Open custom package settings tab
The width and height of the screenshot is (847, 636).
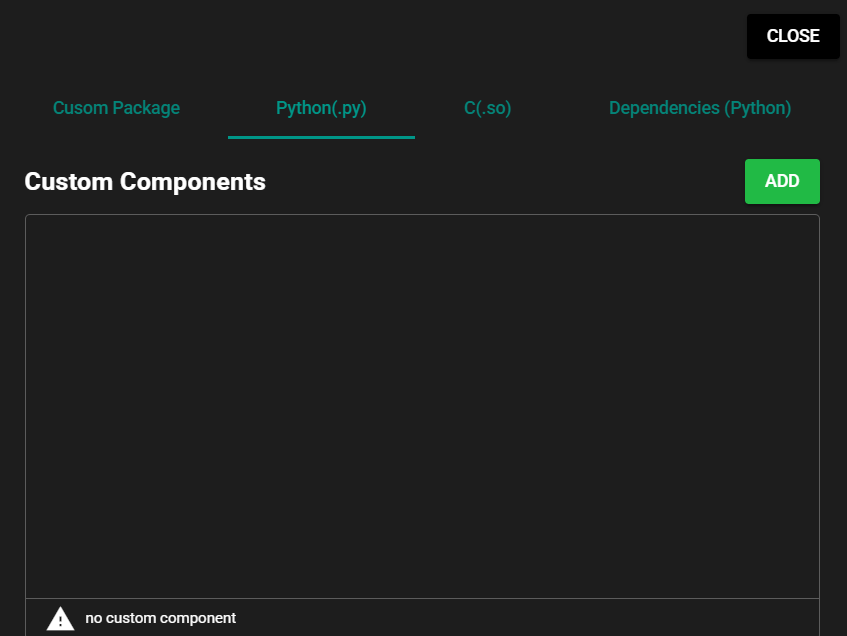click(x=116, y=108)
